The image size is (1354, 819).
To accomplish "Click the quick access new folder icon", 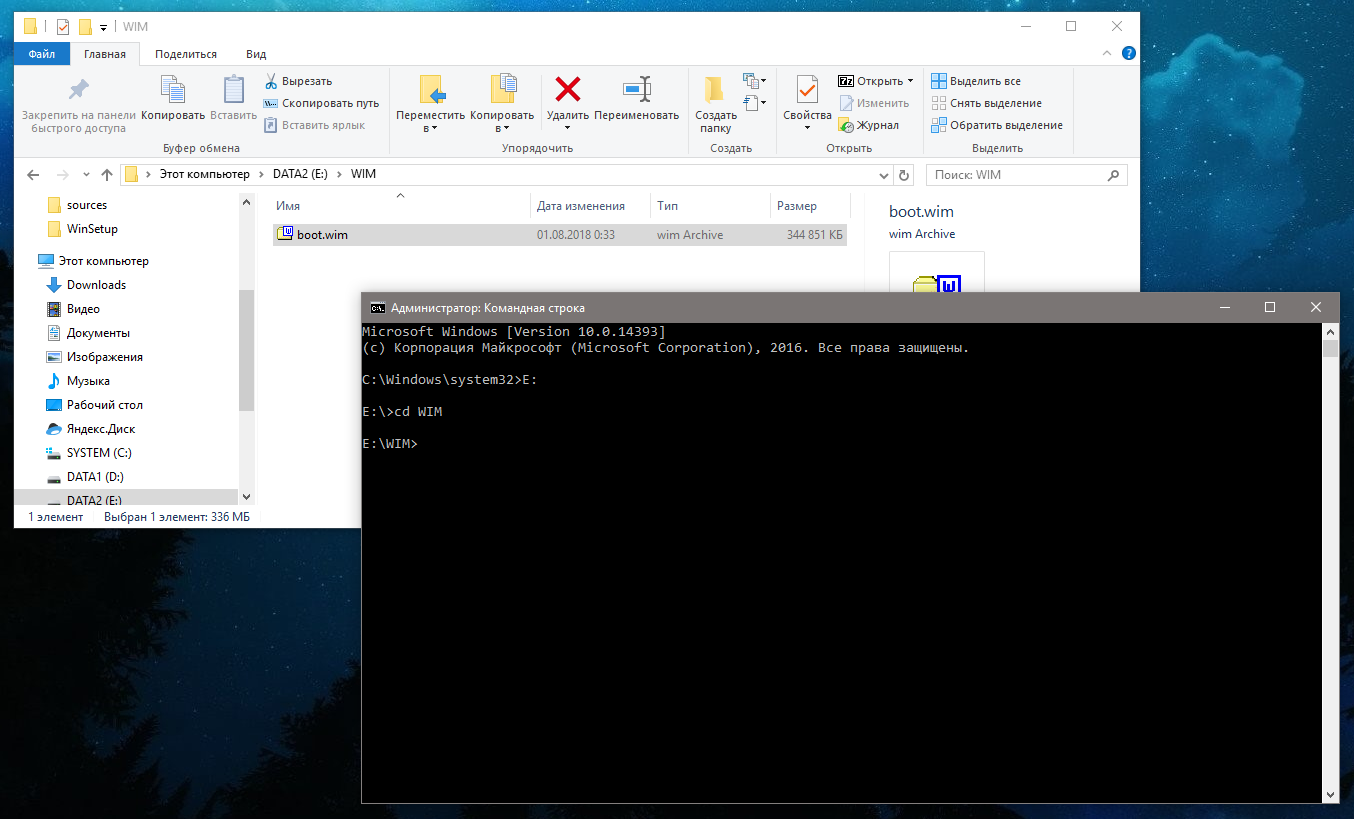I will tap(84, 27).
